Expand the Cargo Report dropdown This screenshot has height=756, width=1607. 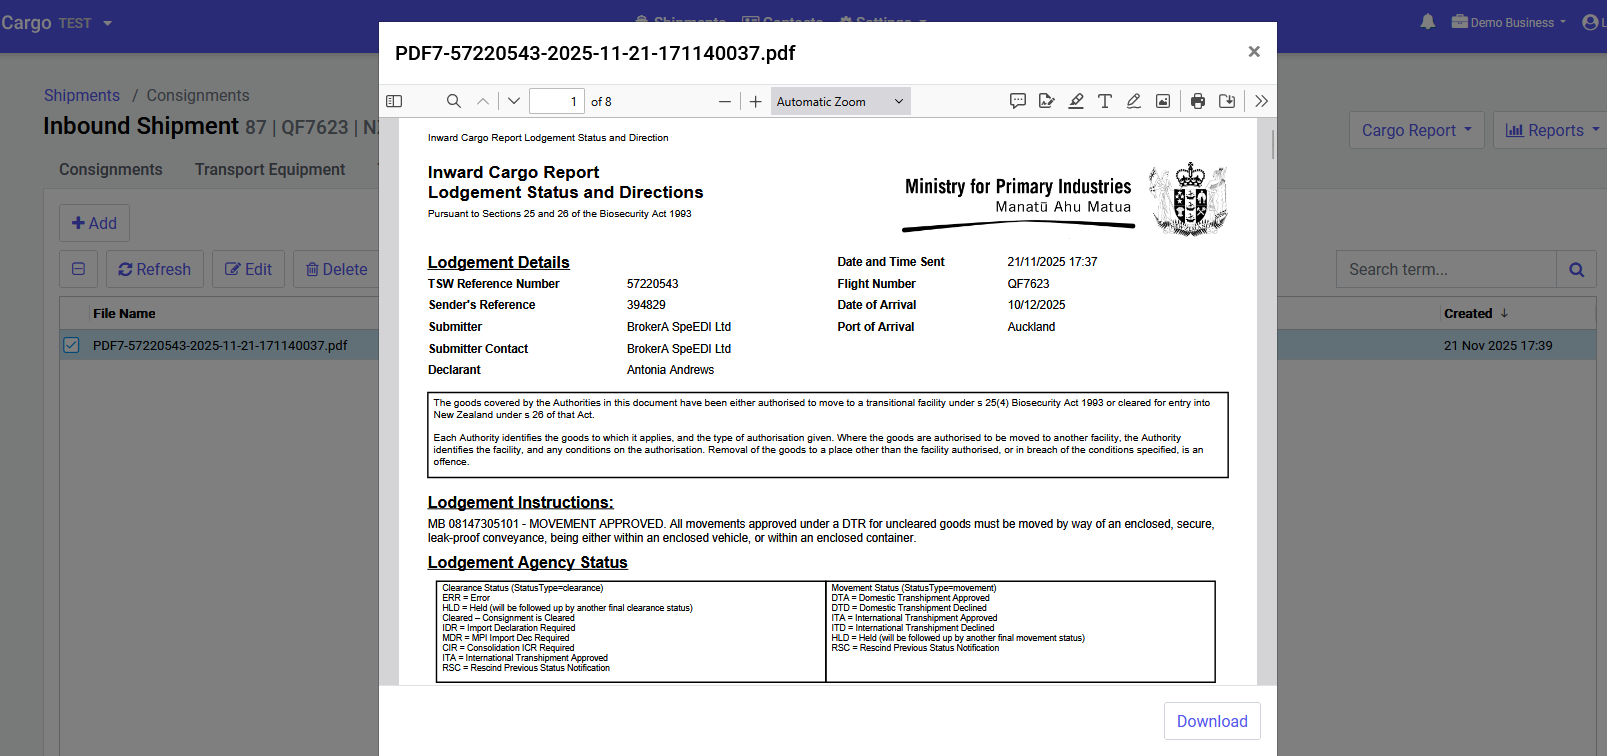pos(1417,130)
